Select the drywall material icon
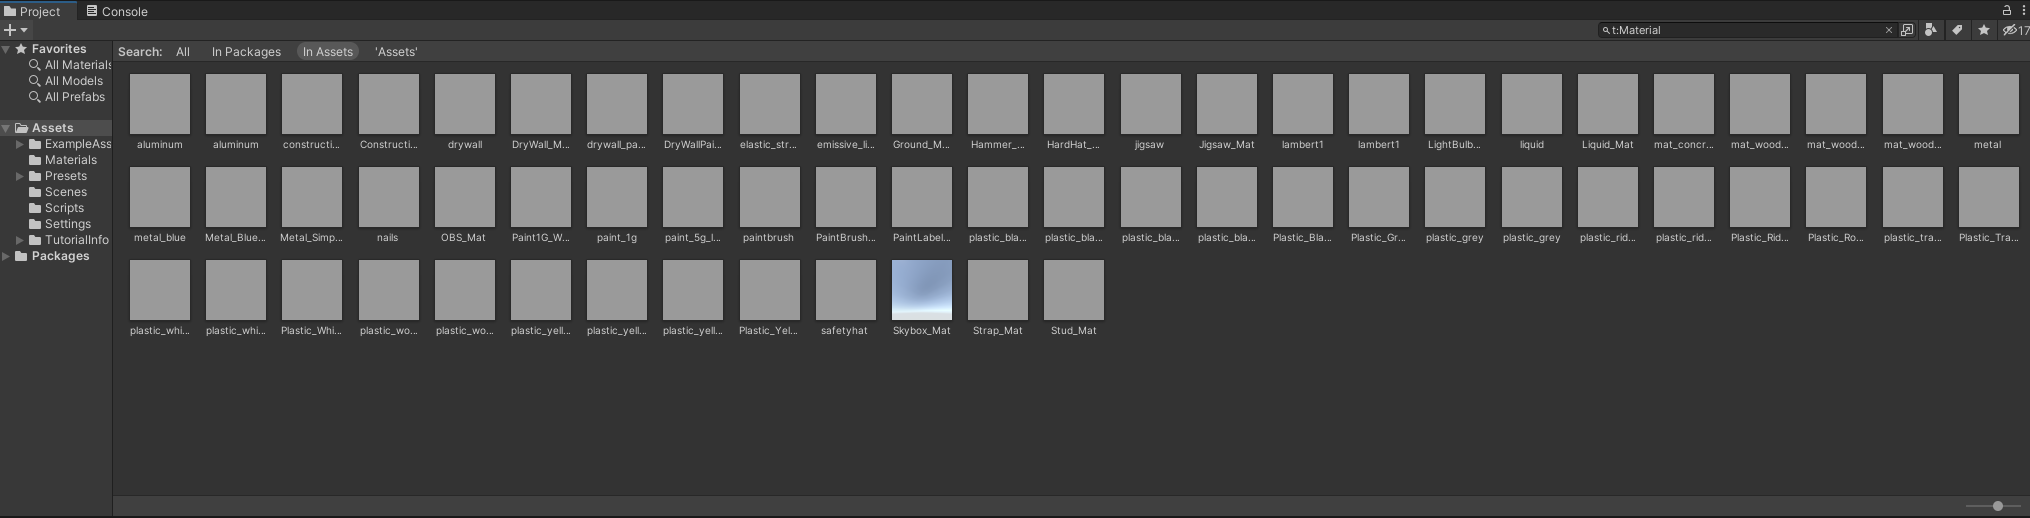The height and width of the screenshot is (518, 2030). [x=465, y=105]
